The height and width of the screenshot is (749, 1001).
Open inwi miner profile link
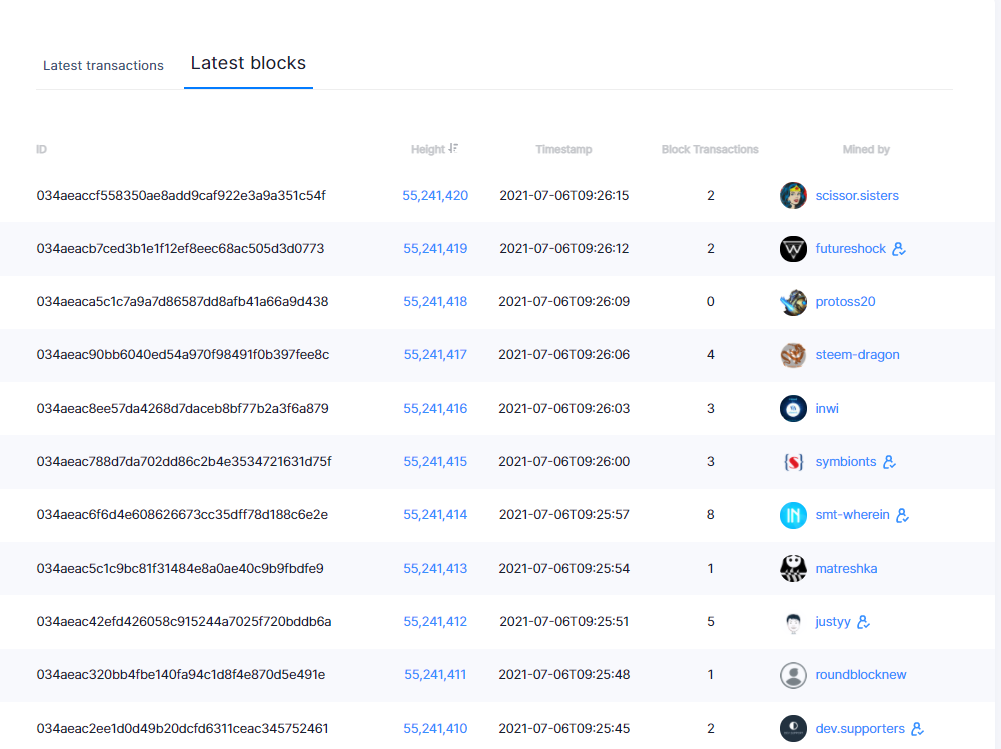click(827, 408)
